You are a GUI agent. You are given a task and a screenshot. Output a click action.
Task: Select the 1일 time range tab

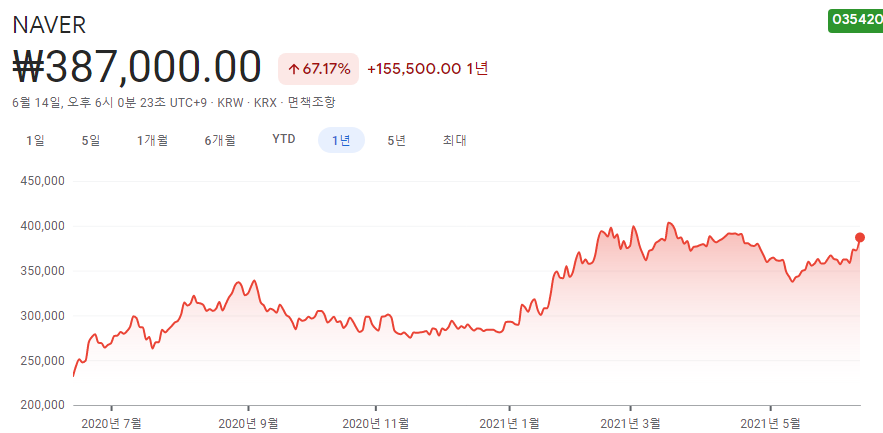pos(35,140)
